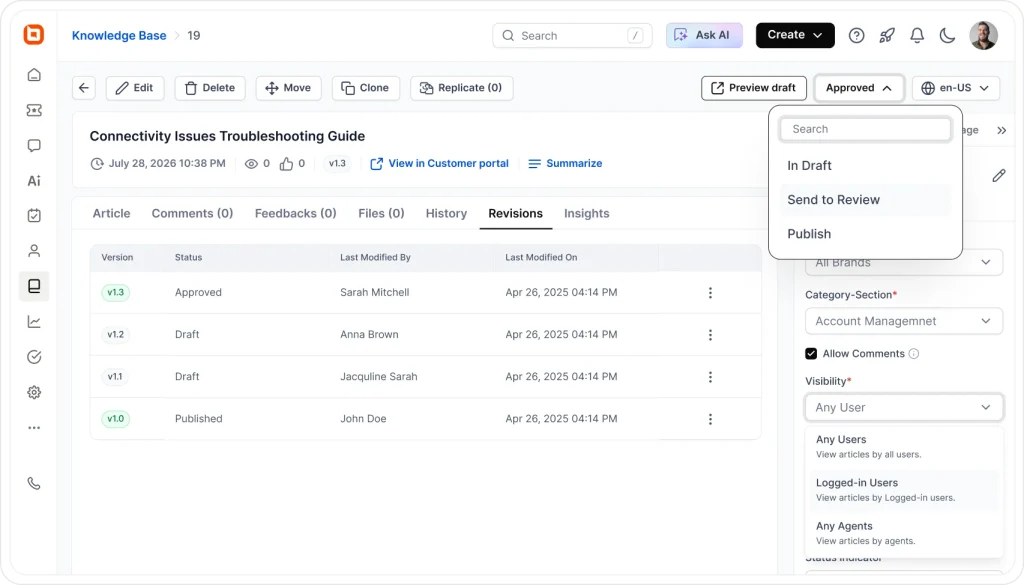Go back with the arrow button
Image resolution: width=1024 pixels, height=585 pixels.
[84, 88]
